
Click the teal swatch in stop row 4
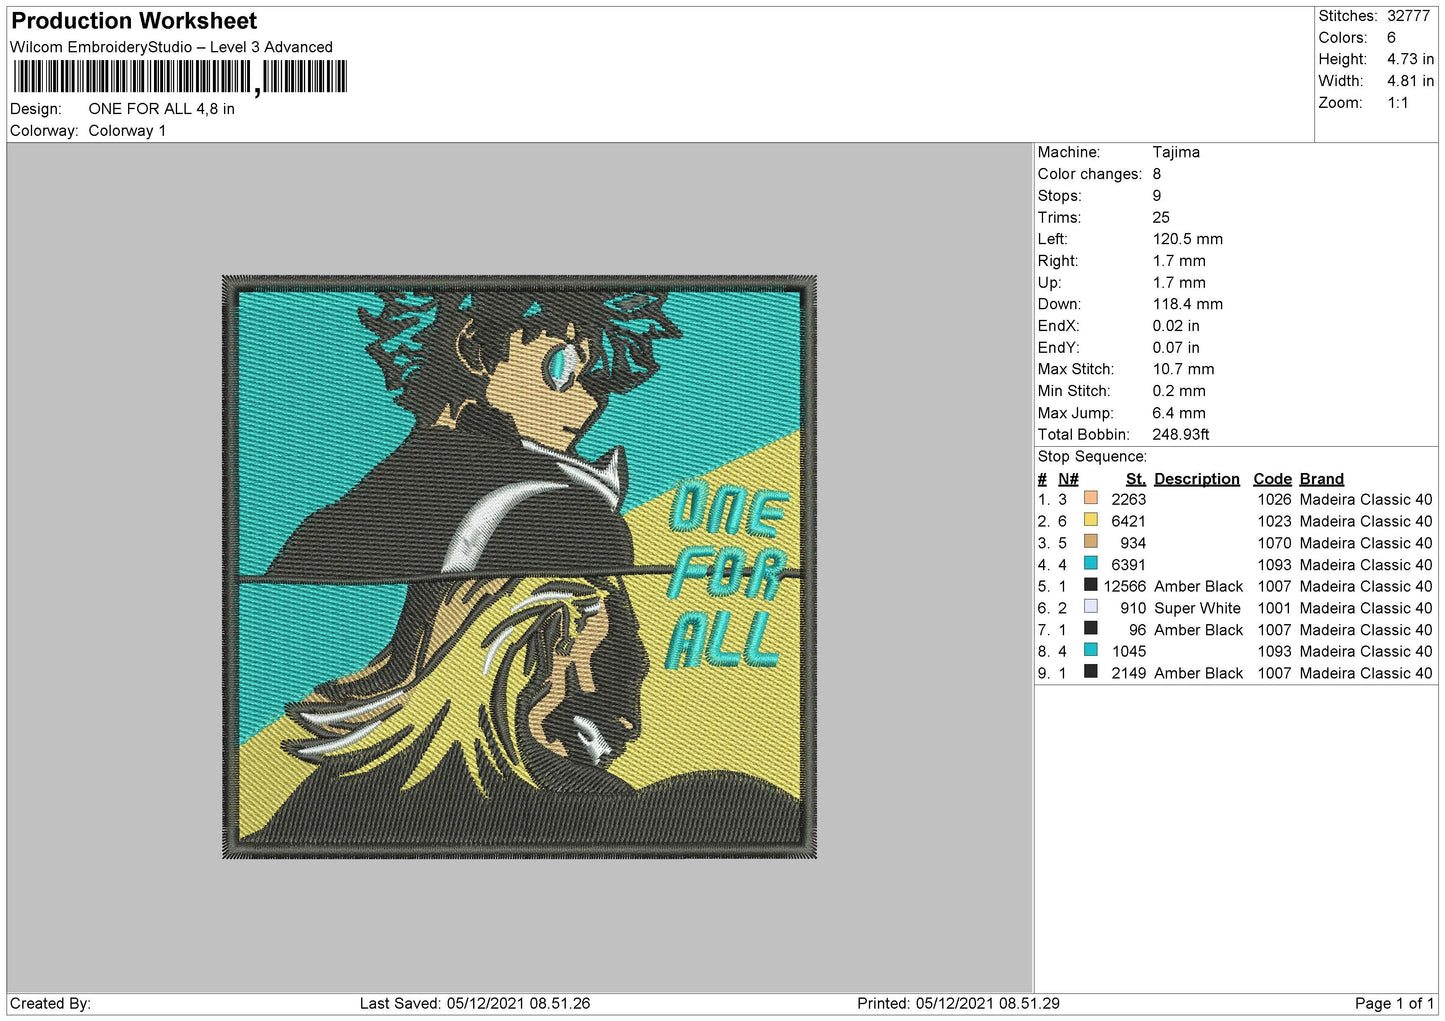click(x=1090, y=563)
